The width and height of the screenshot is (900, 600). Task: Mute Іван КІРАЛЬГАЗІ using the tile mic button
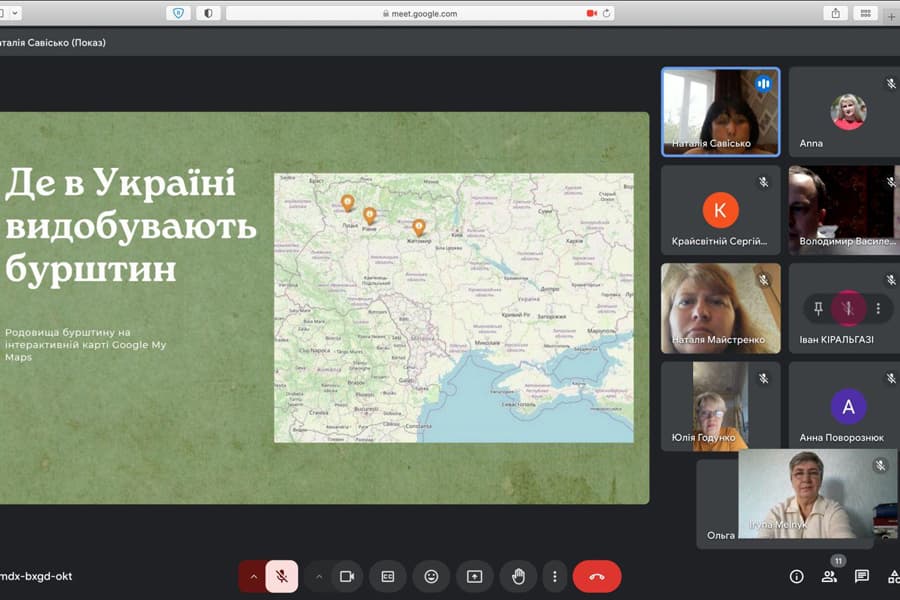tap(848, 308)
